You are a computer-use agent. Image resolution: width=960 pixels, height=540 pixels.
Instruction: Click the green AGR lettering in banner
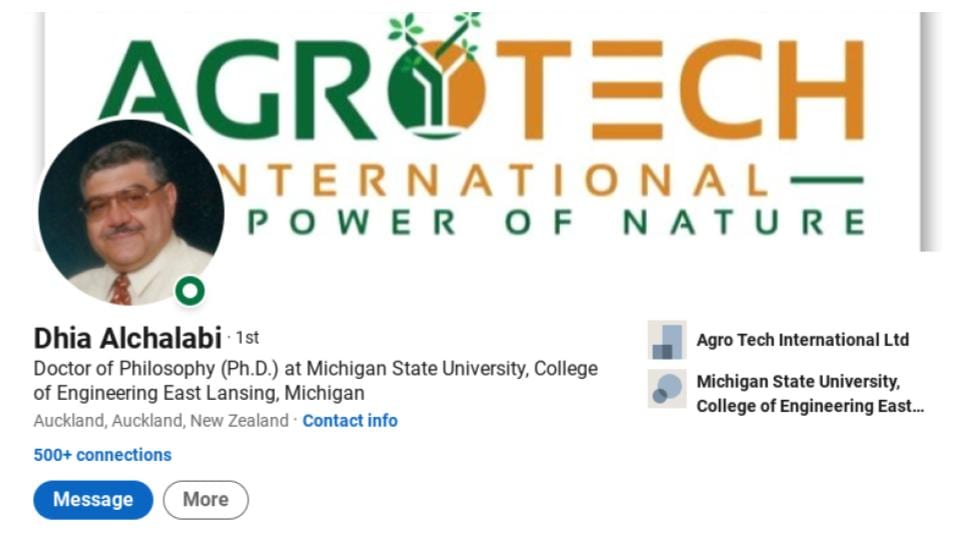coord(239,89)
